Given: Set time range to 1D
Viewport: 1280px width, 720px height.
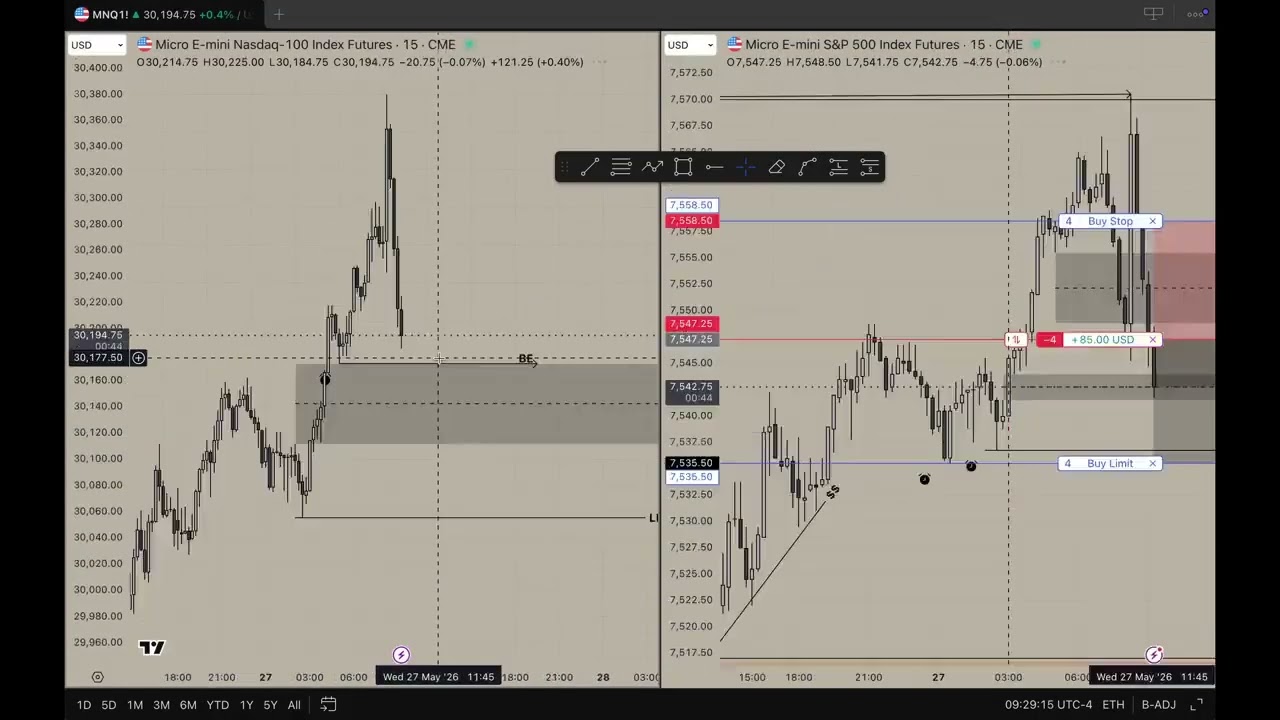Looking at the screenshot, I should point(84,705).
